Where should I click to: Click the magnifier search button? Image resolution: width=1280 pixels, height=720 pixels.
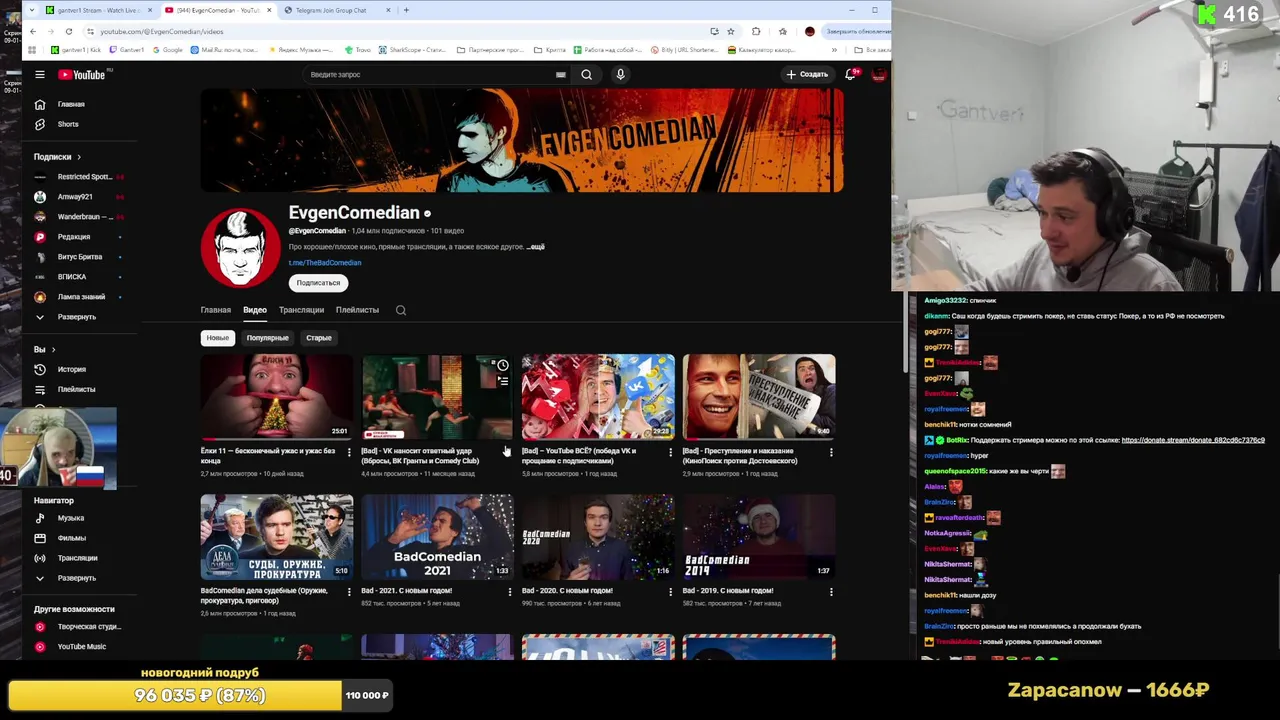tap(587, 74)
